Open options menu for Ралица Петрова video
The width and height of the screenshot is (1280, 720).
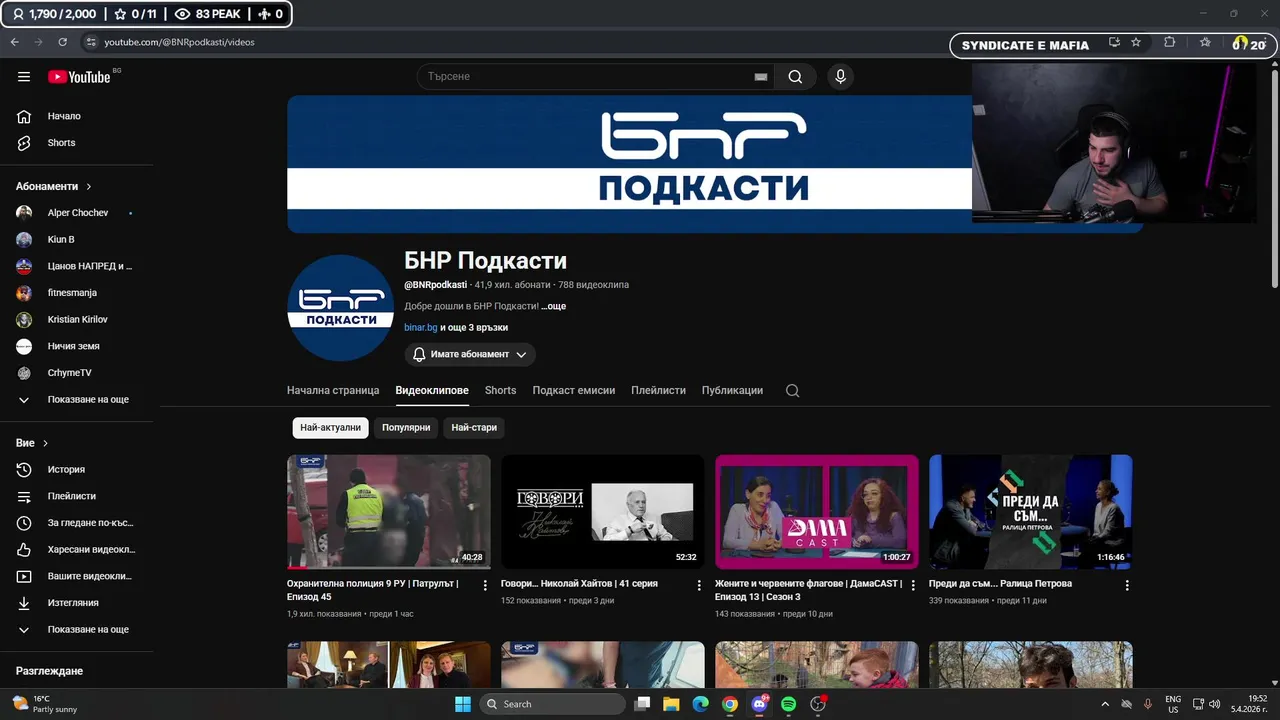(1127, 585)
